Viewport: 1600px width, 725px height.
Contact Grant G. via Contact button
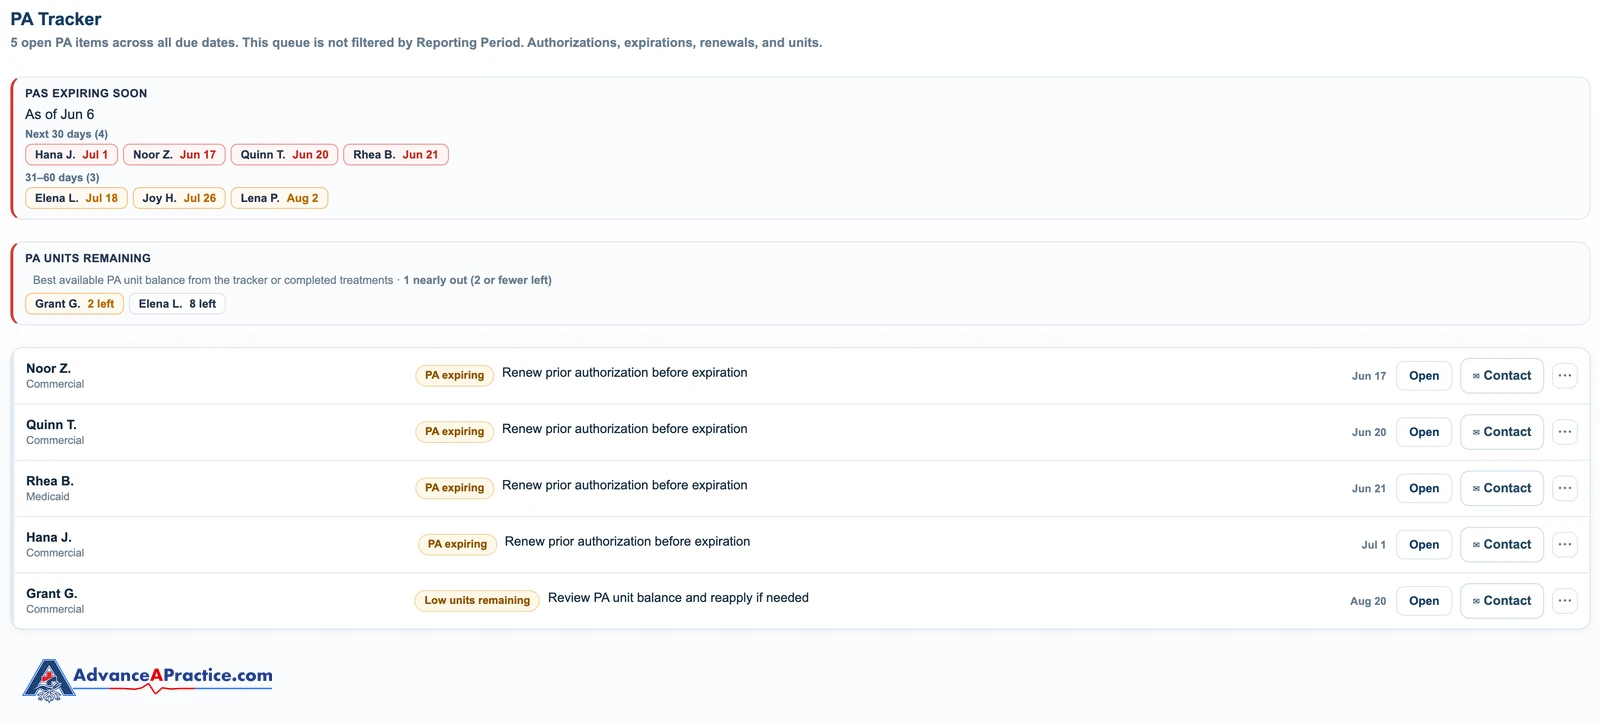[x=1502, y=601]
